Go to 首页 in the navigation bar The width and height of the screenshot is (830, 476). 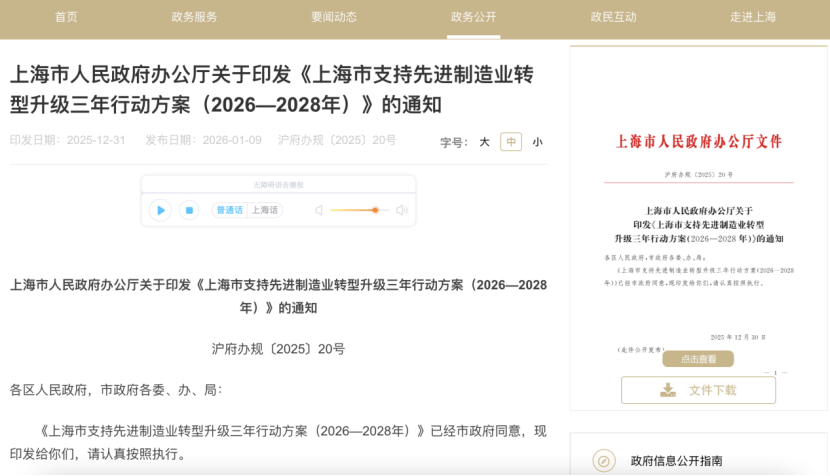click(67, 17)
